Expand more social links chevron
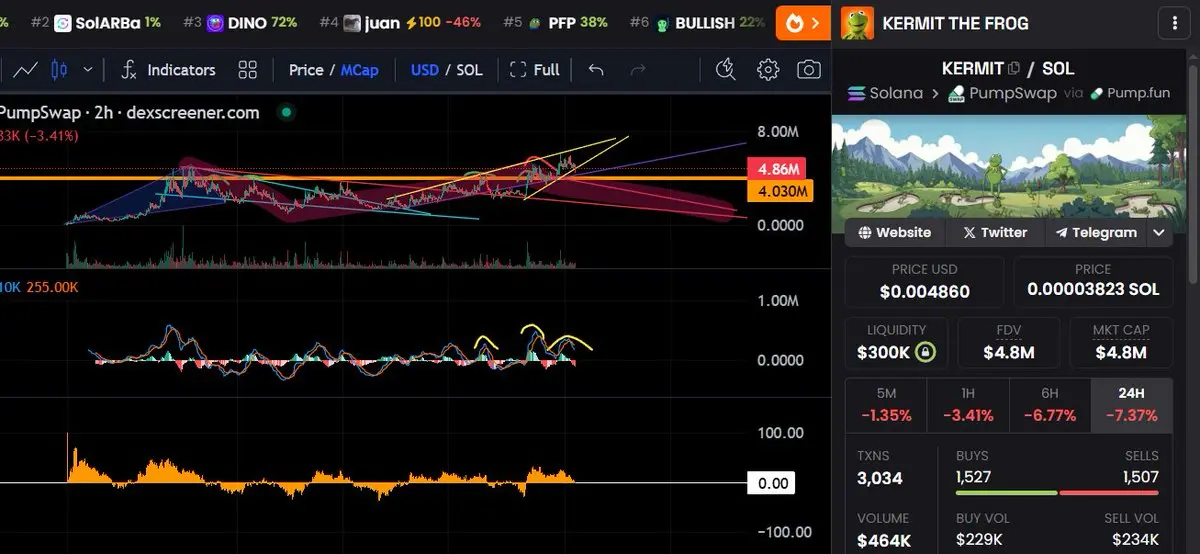This screenshot has width=1200, height=554. click(1159, 232)
